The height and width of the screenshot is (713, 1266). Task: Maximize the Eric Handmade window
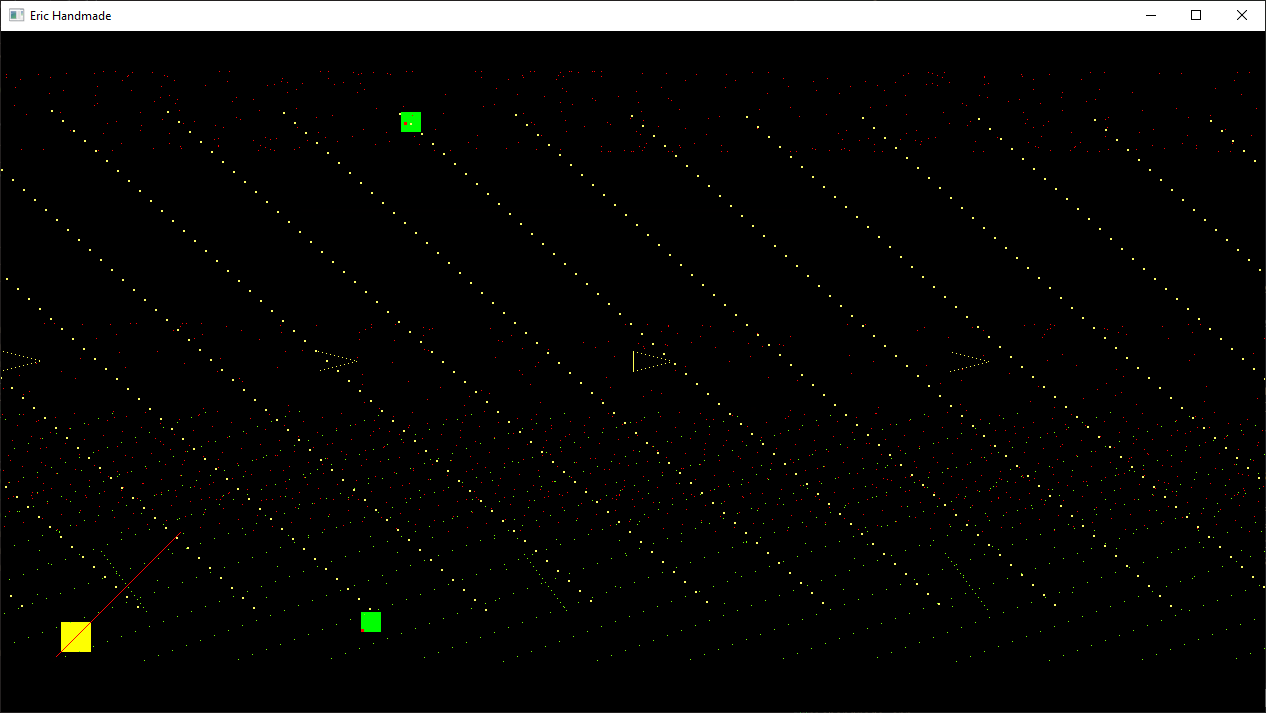point(1196,15)
